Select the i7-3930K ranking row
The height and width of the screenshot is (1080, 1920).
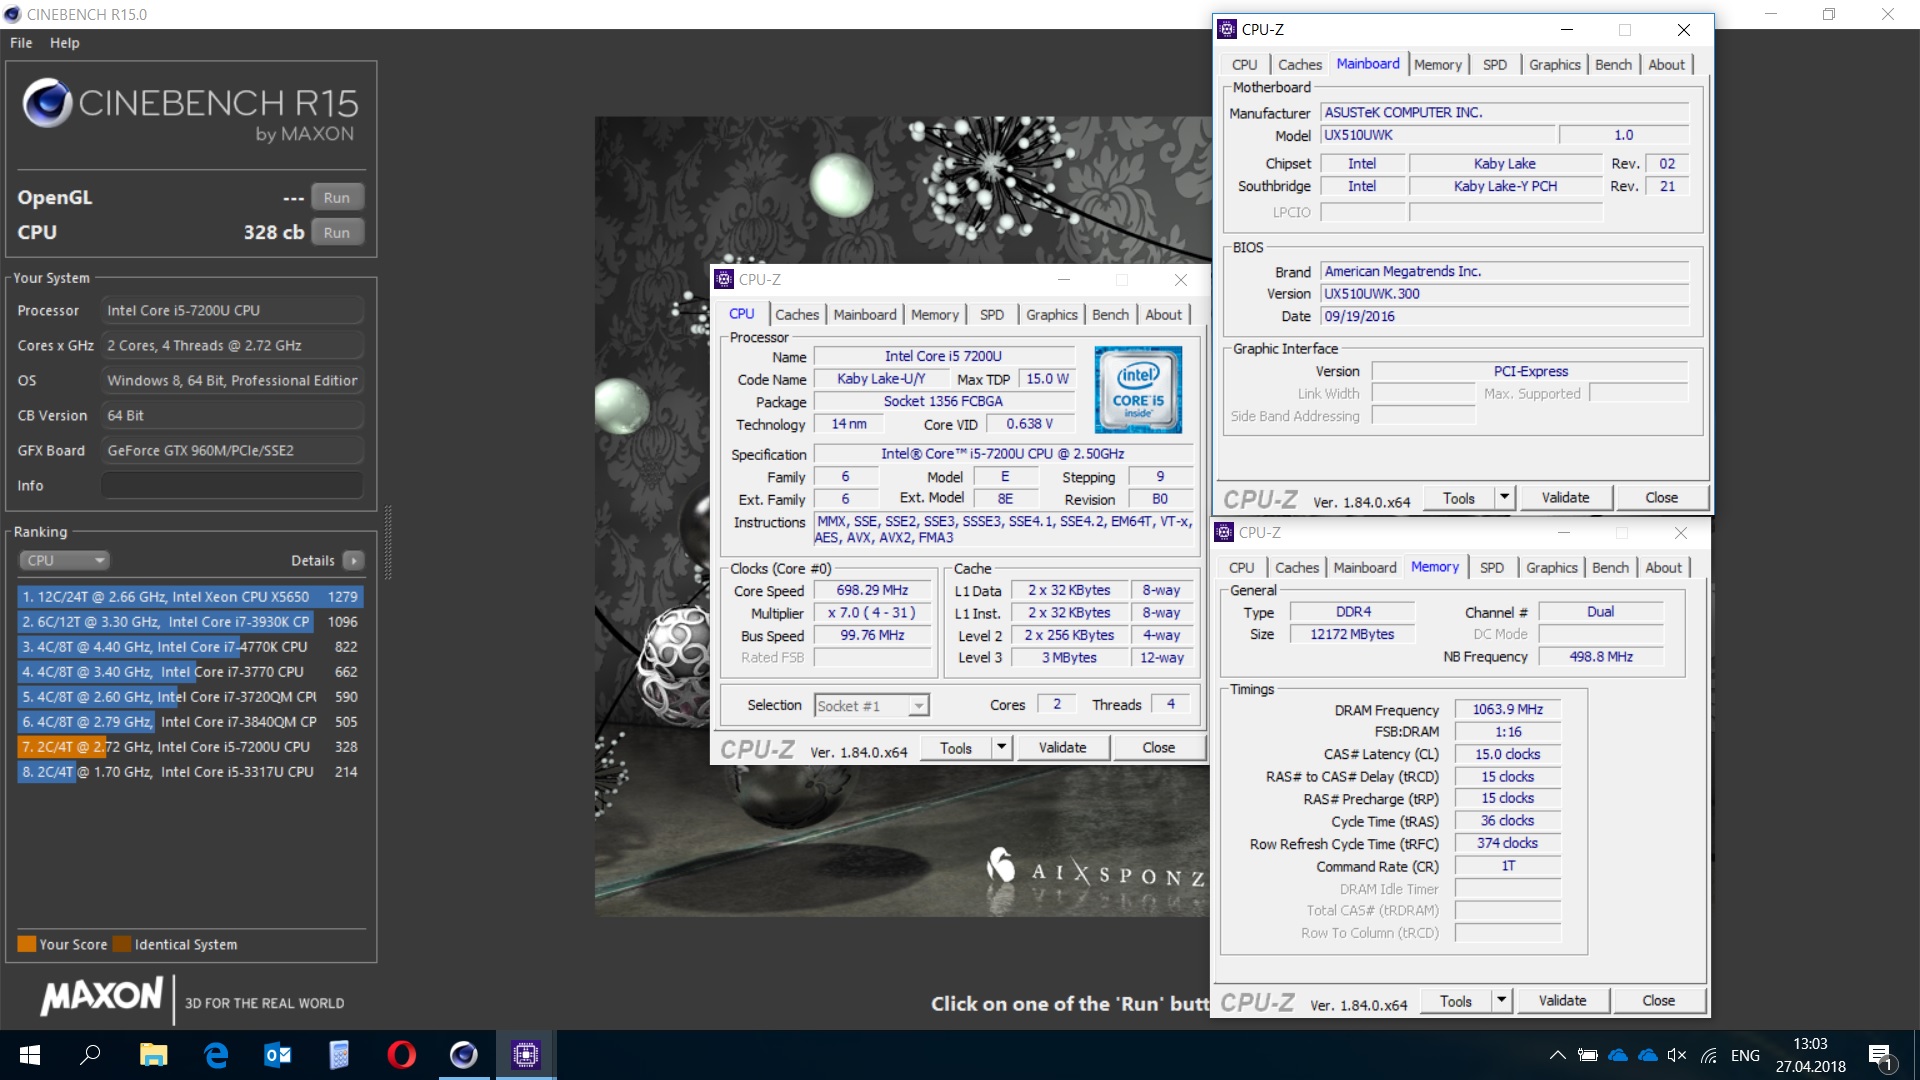coord(189,622)
